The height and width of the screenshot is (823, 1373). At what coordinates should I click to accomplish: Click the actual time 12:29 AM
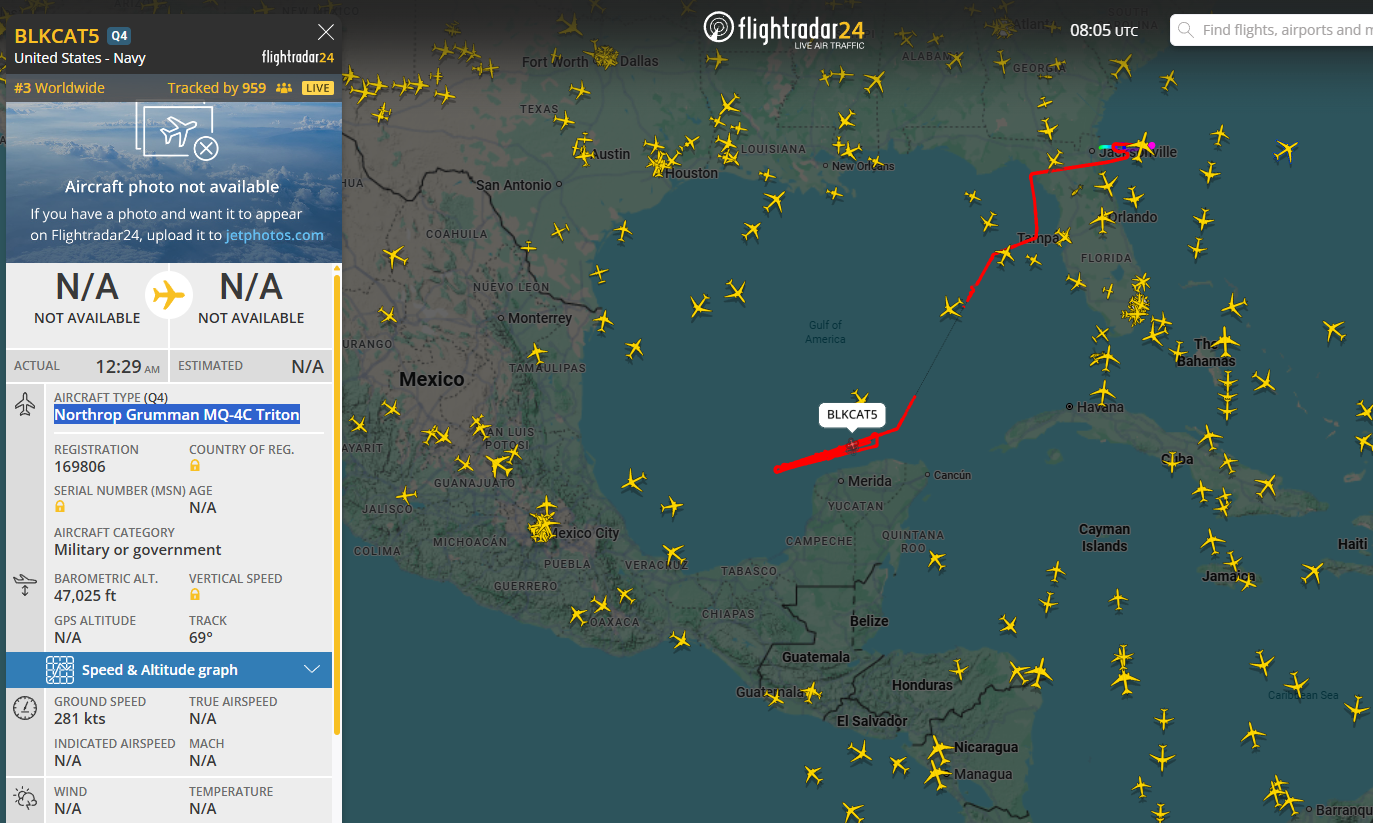[x=127, y=366]
